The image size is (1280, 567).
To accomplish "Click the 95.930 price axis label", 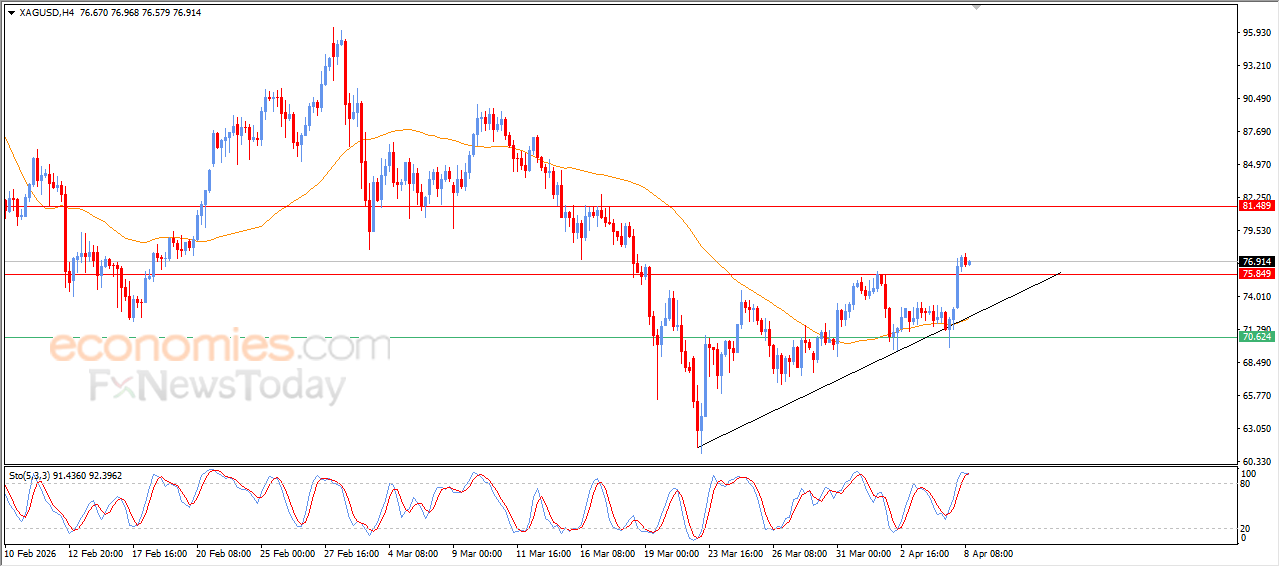I will (1257, 32).
